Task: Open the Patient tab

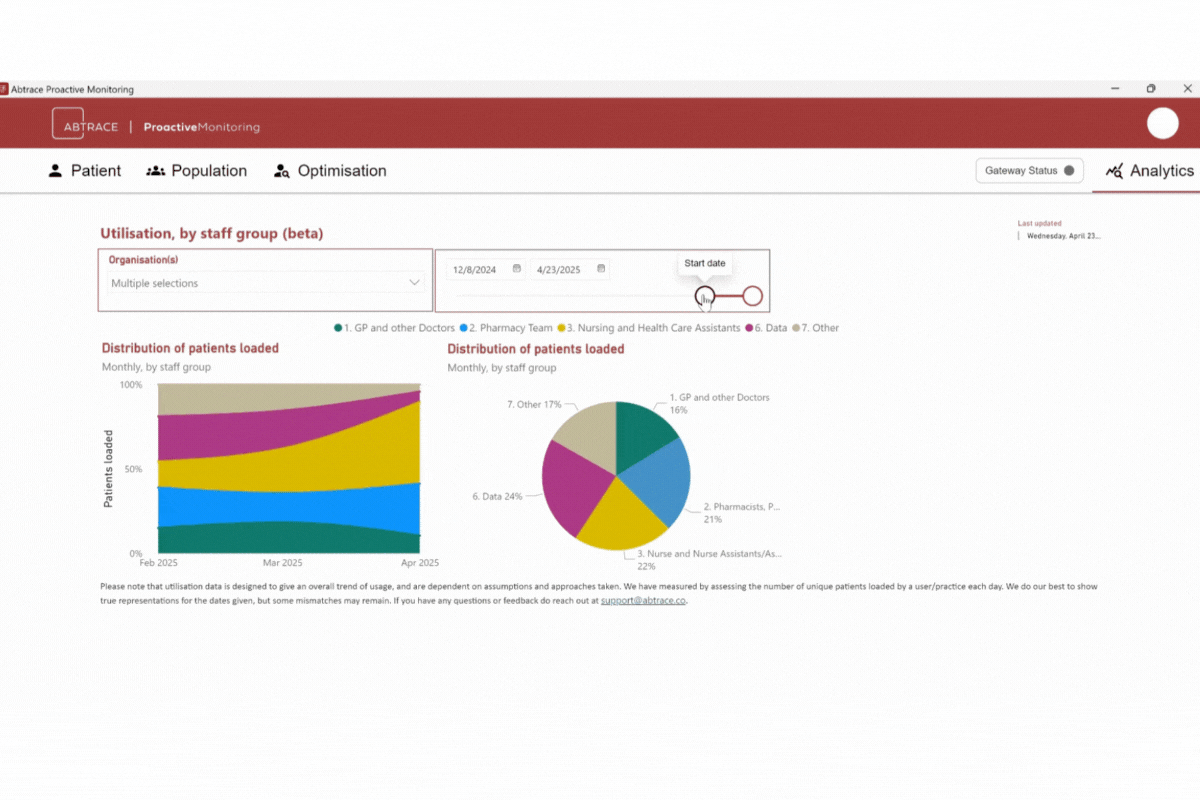Action: (x=85, y=171)
